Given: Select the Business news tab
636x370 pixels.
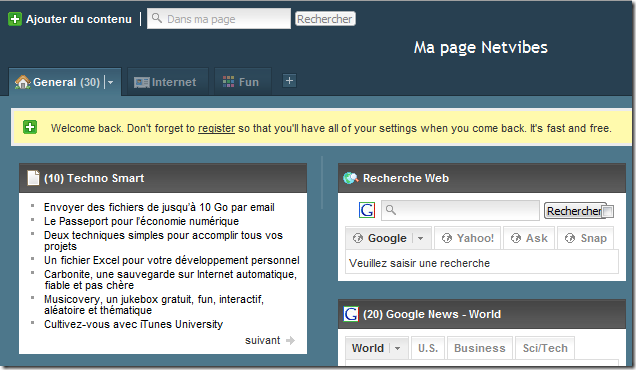Looking at the screenshot, I should click(x=480, y=348).
